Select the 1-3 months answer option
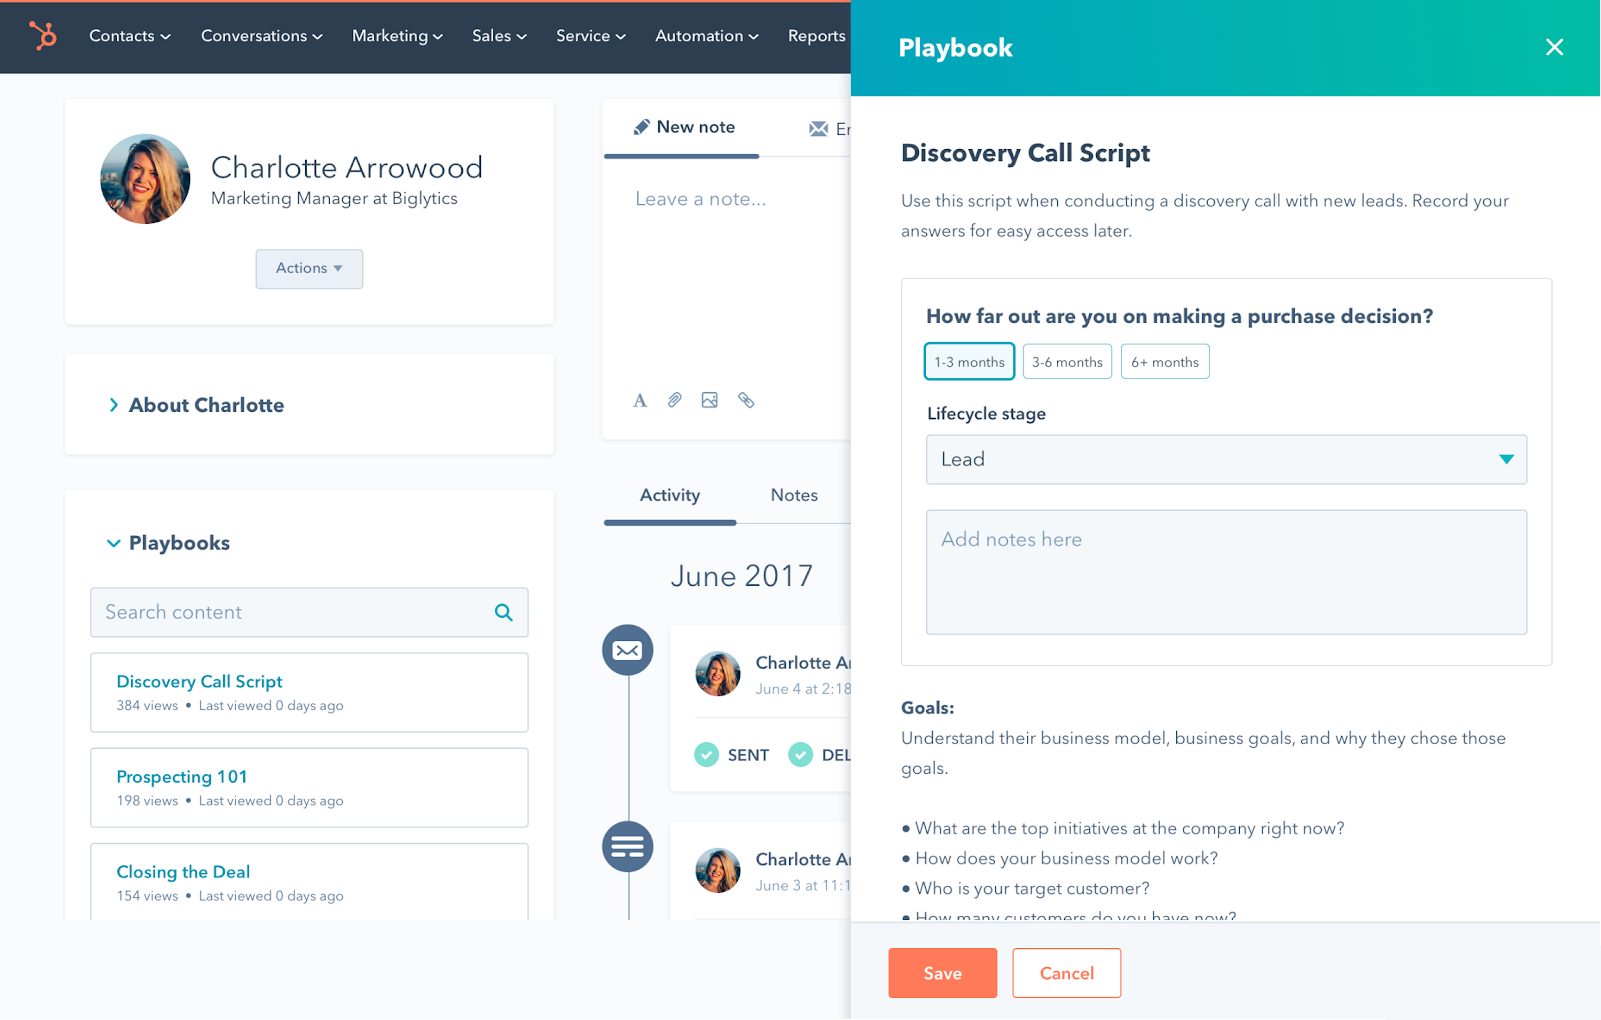1601x1020 pixels. click(x=970, y=362)
